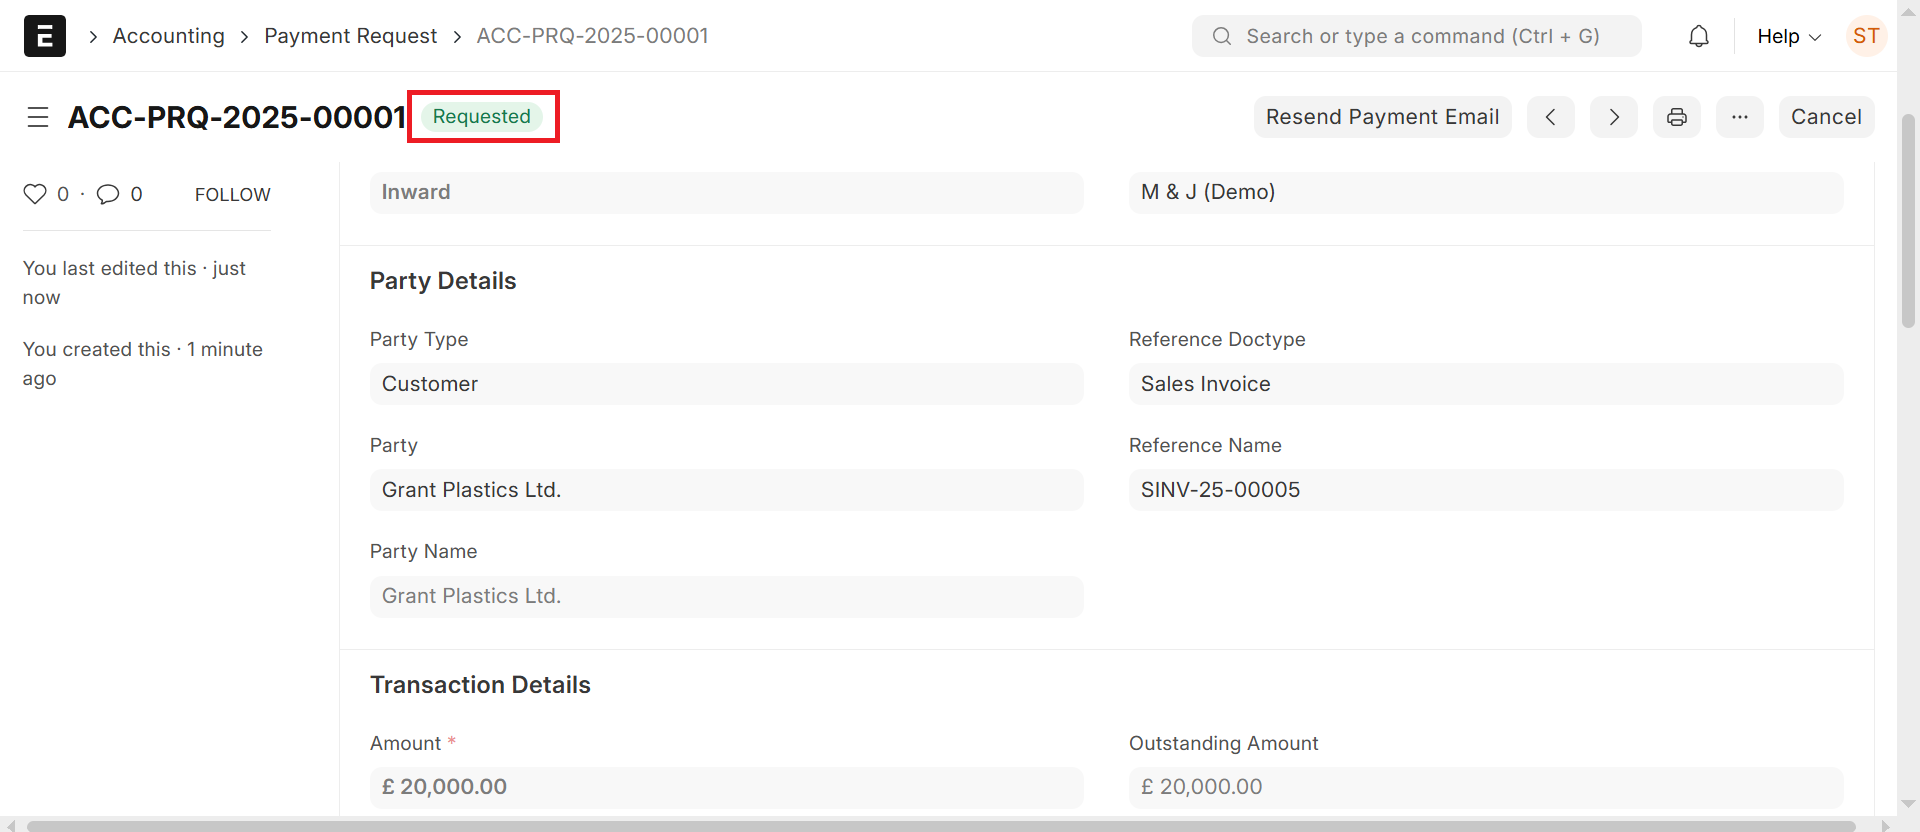Expand the Help dropdown
1920x832 pixels.
pos(1788,36)
